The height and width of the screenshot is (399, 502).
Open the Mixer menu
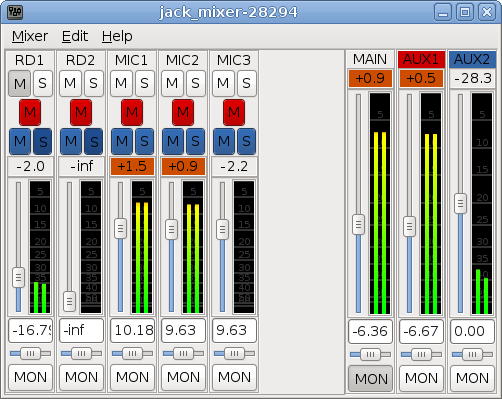pyautogui.click(x=30, y=36)
